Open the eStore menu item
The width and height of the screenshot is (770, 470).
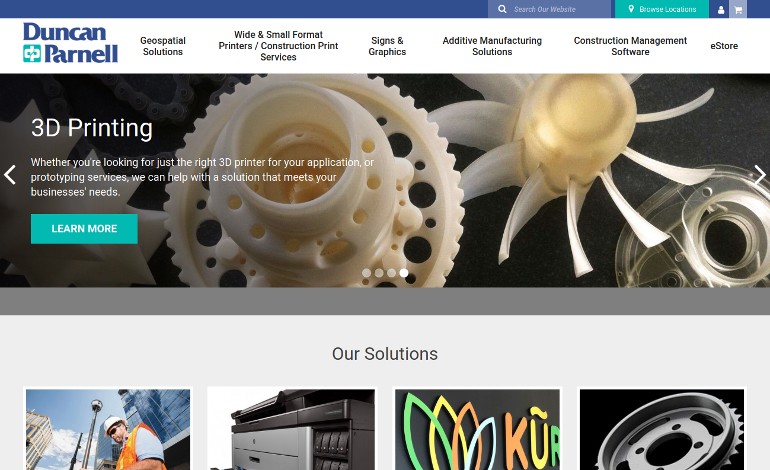pyautogui.click(x=724, y=46)
